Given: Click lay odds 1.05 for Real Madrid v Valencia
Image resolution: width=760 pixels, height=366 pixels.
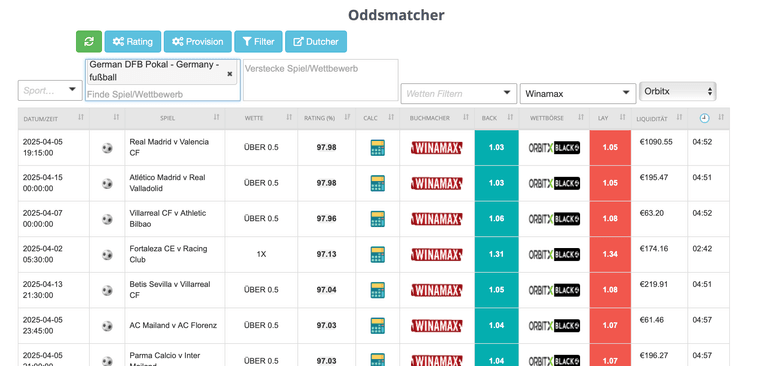Looking at the screenshot, I should 610,147.
